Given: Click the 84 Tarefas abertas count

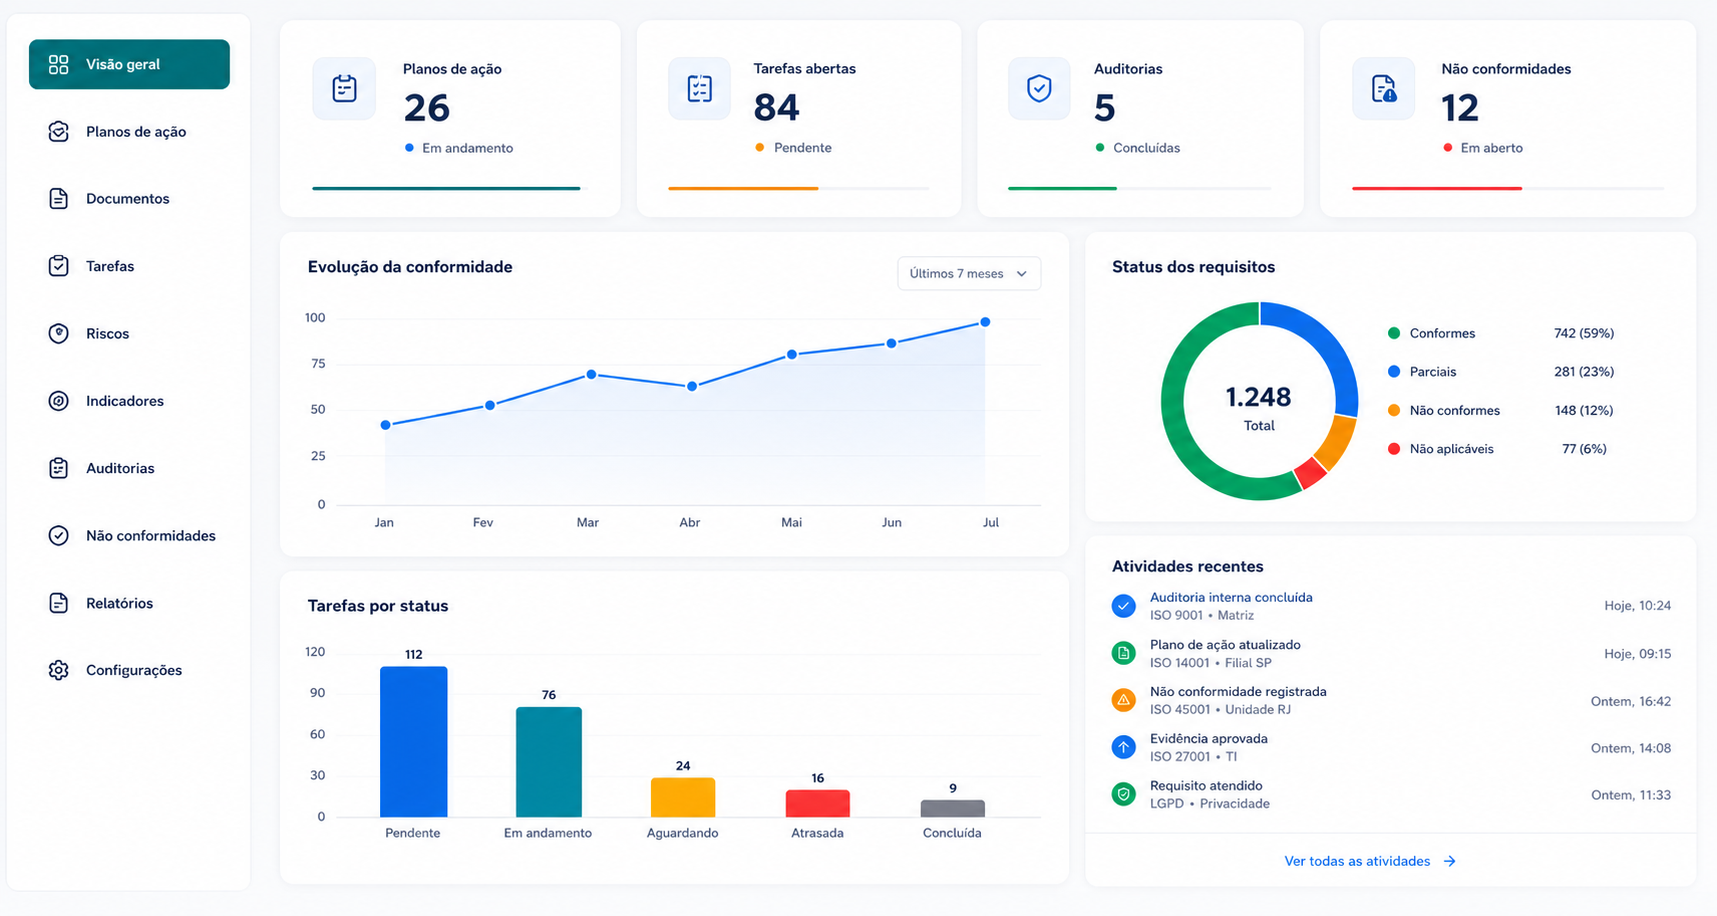Looking at the screenshot, I should 776,107.
